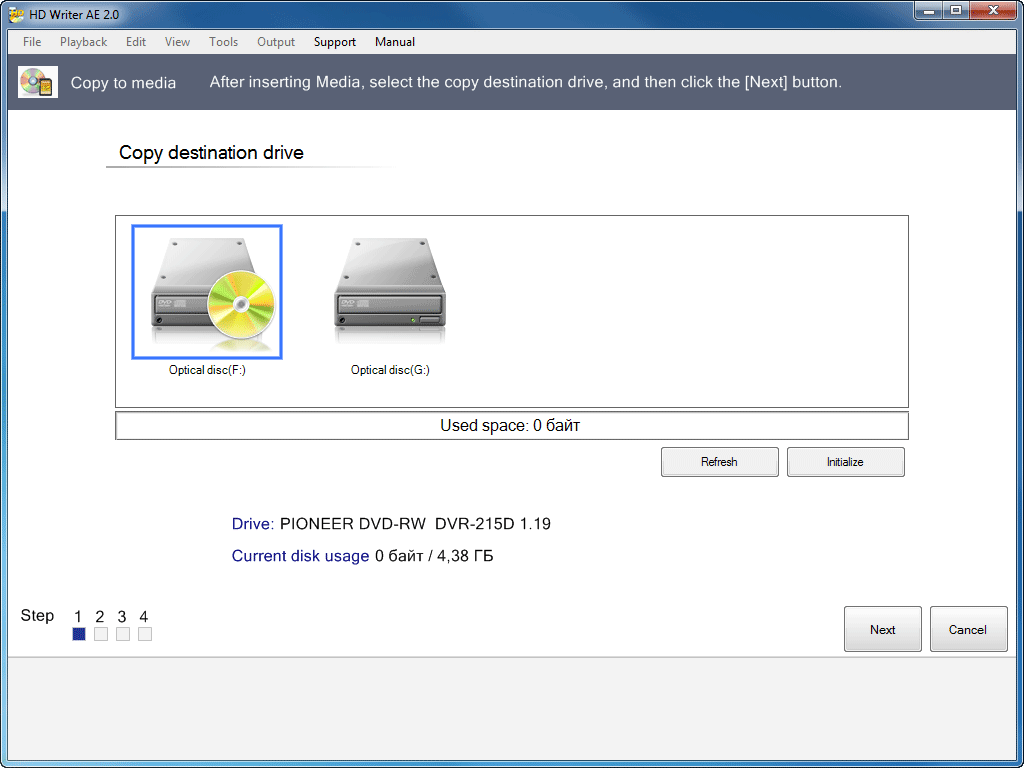This screenshot has height=768, width=1024.
Task: Click the Copy to media header icon
Action: 38,82
